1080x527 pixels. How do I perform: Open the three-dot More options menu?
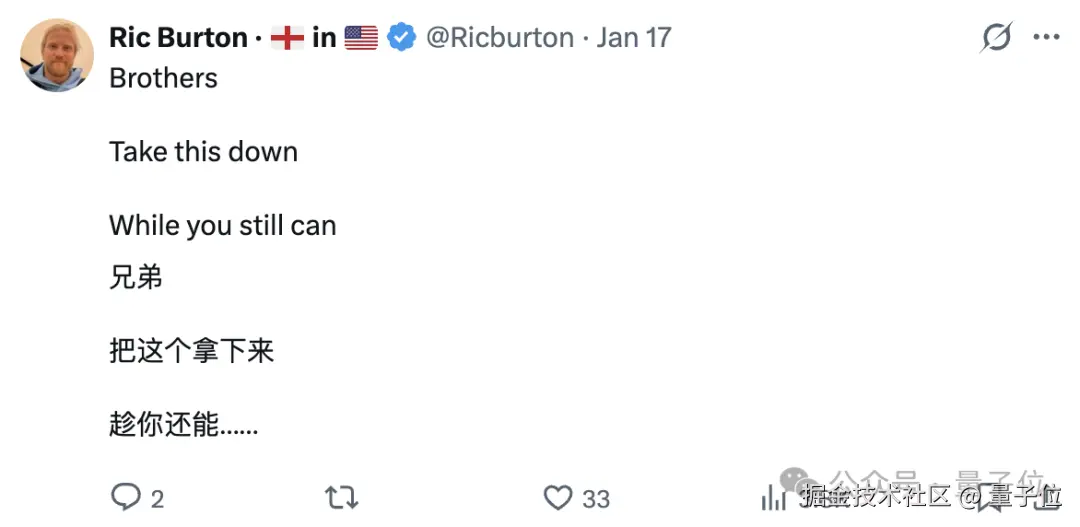point(1046,38)
